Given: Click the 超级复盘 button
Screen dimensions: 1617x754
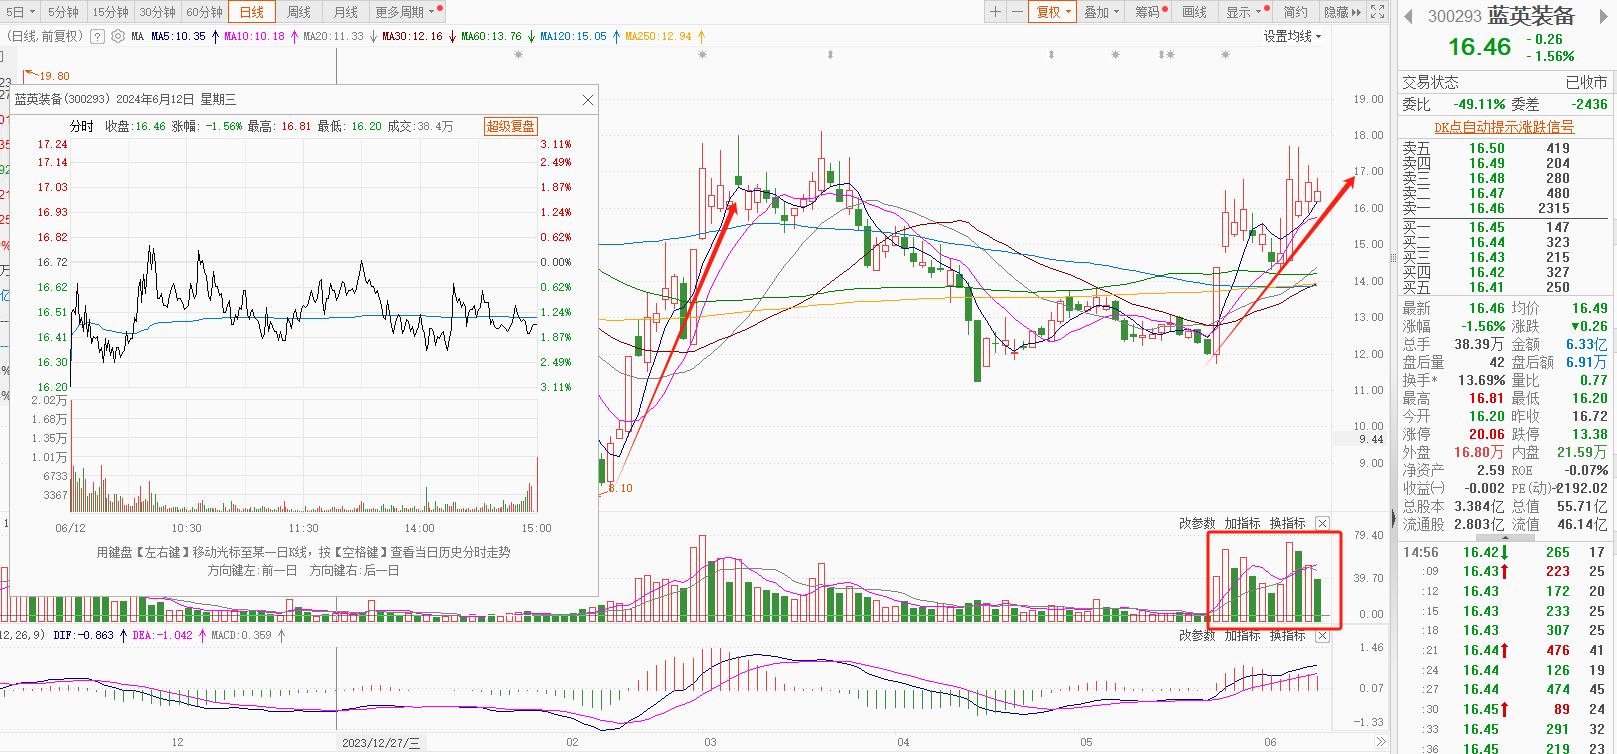Looking at the screenshot, I should tap(510, 126).
